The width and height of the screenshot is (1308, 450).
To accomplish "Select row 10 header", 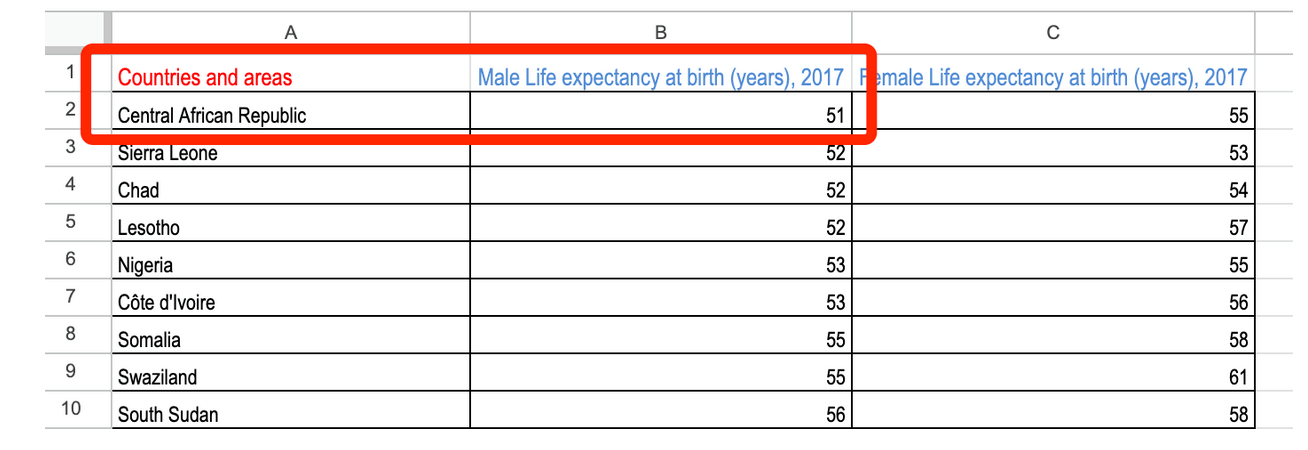I will point(70,409).
